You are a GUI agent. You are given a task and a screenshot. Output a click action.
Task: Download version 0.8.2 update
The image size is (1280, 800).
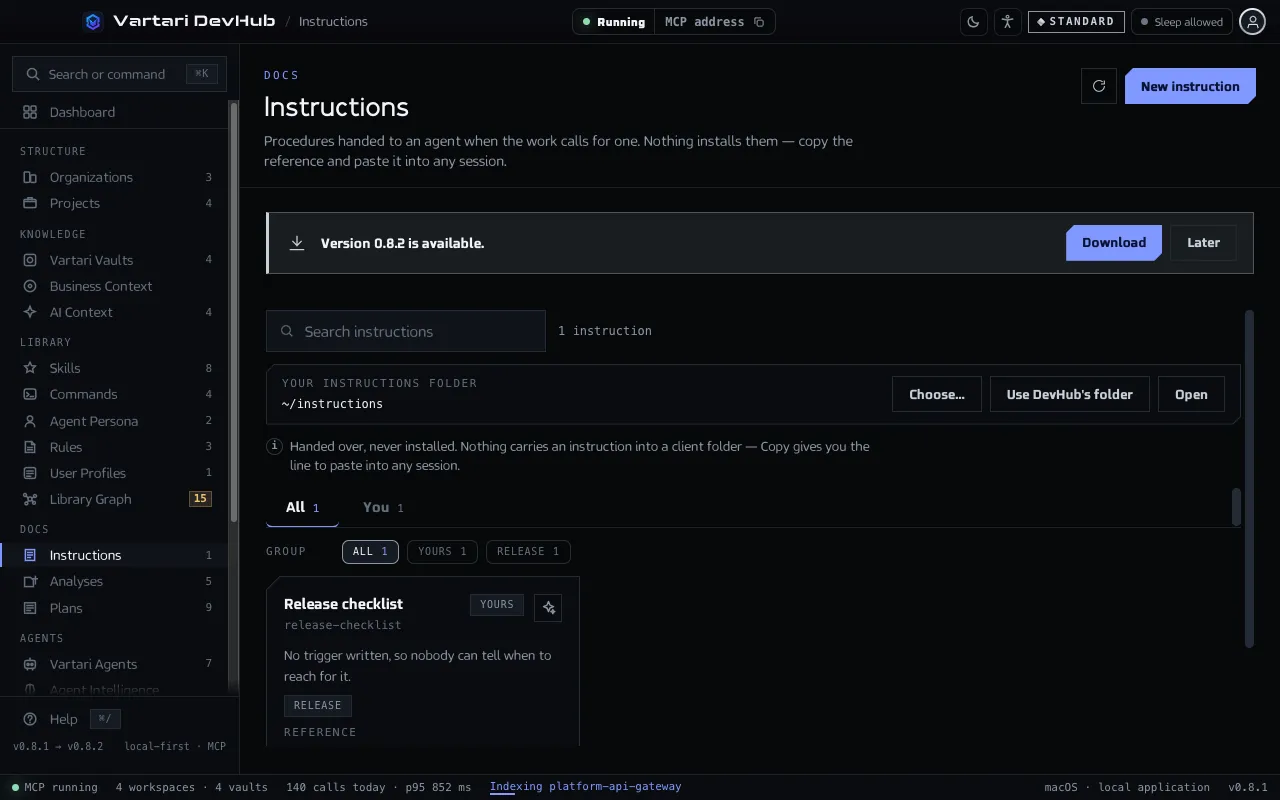pos(1114,243)
